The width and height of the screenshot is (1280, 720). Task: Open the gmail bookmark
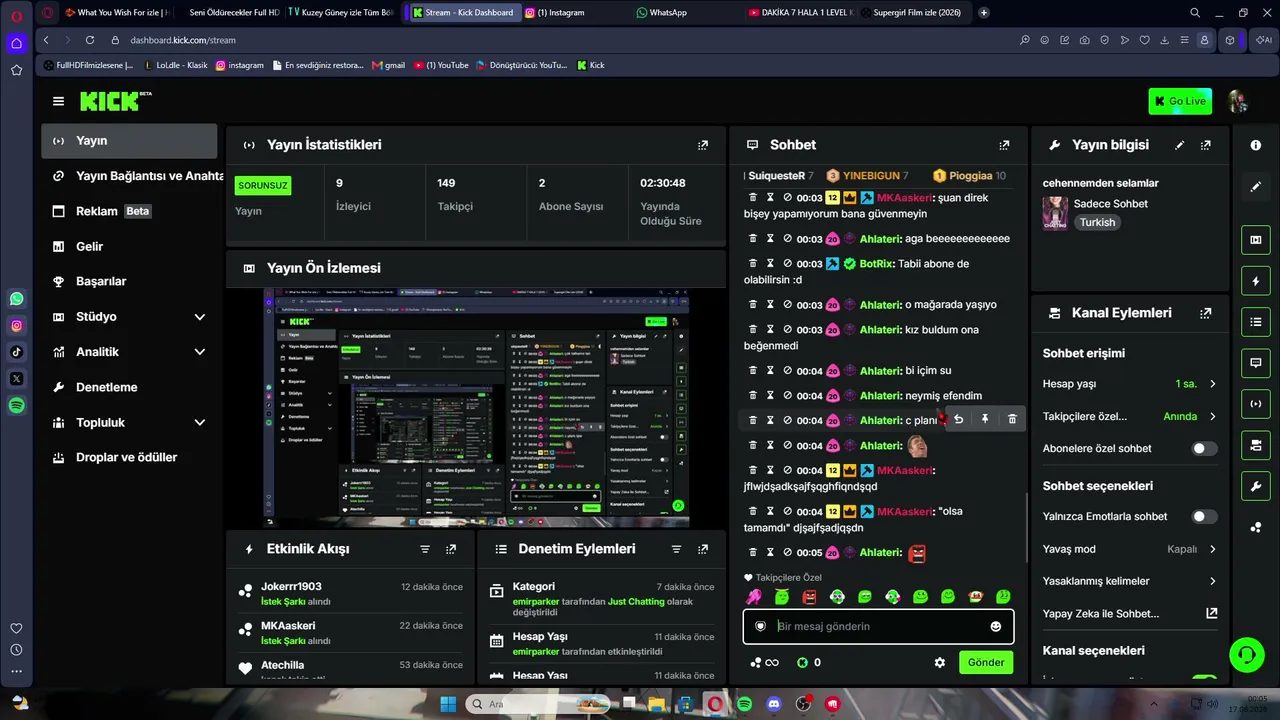click(388, 65)
